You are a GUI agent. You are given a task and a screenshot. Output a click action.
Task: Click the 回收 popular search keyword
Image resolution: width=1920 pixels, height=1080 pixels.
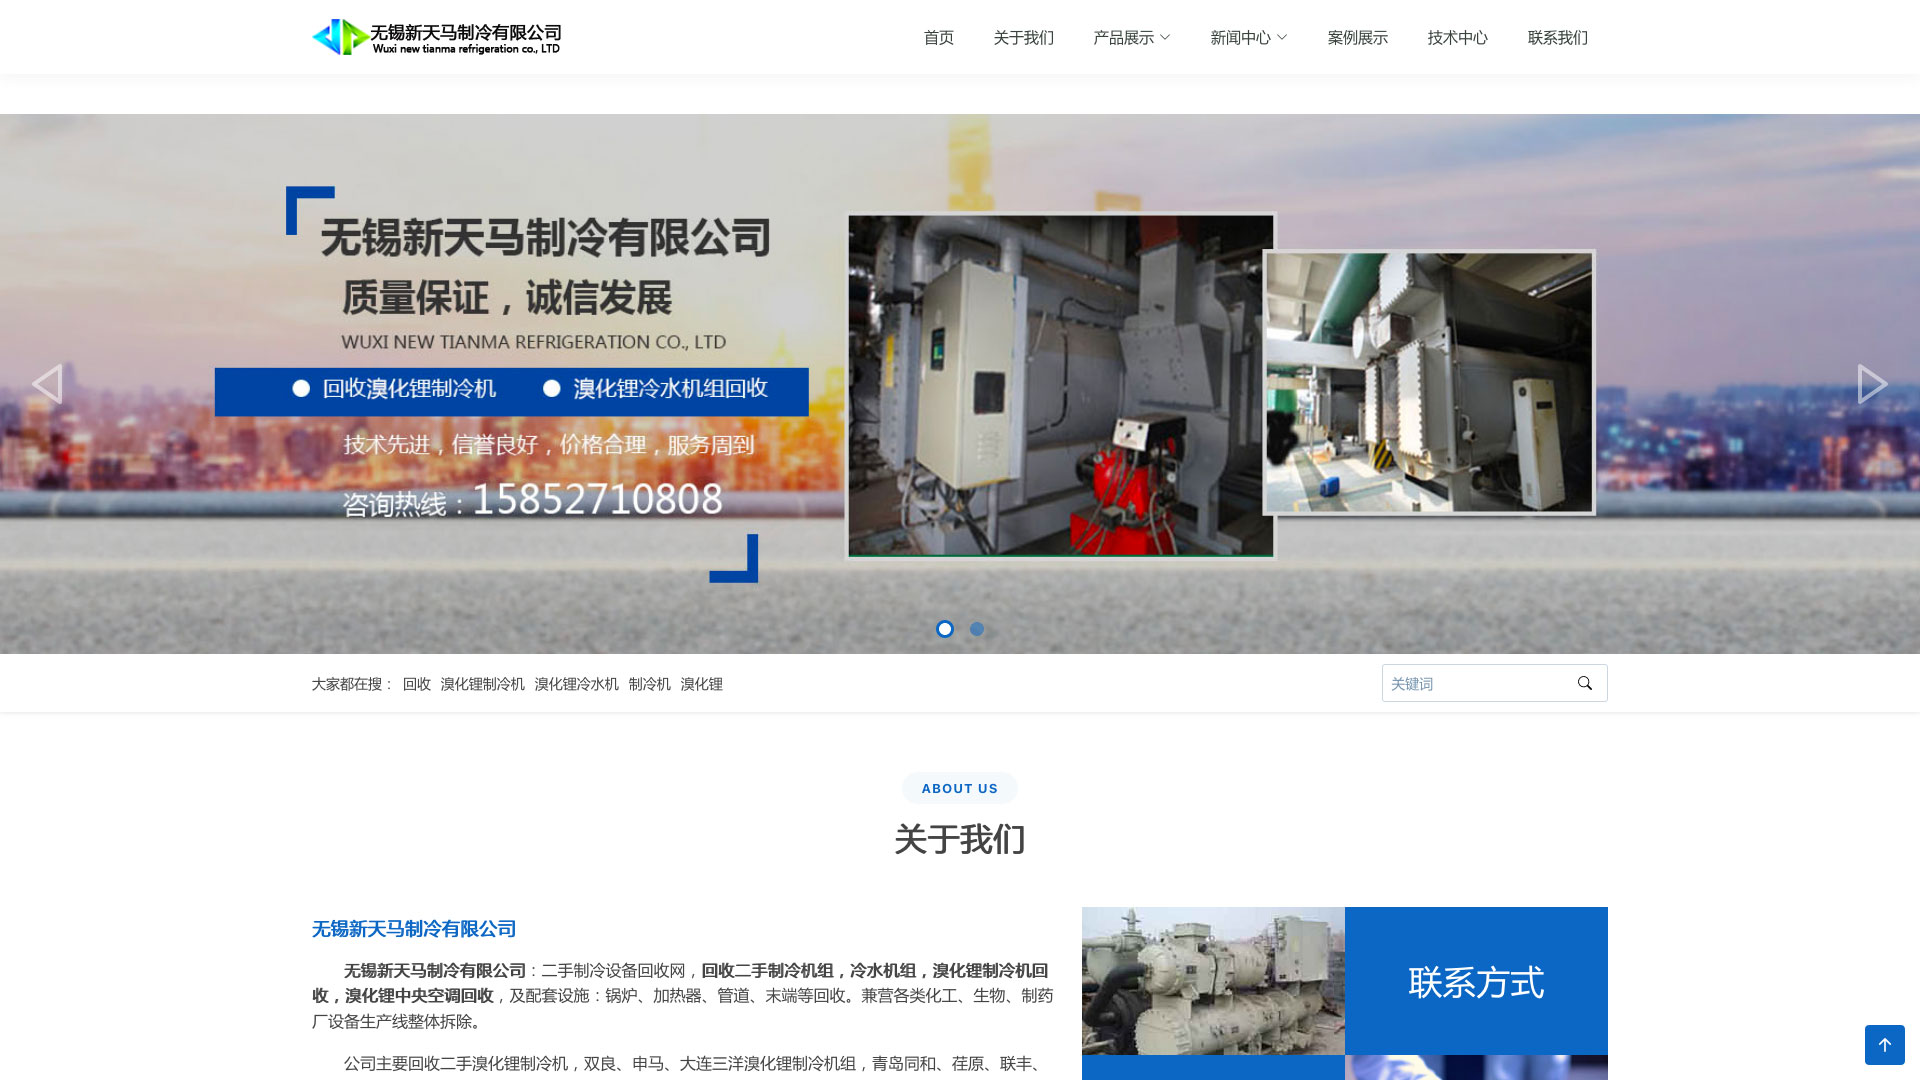pyautogui.click(x=416, y=684)
